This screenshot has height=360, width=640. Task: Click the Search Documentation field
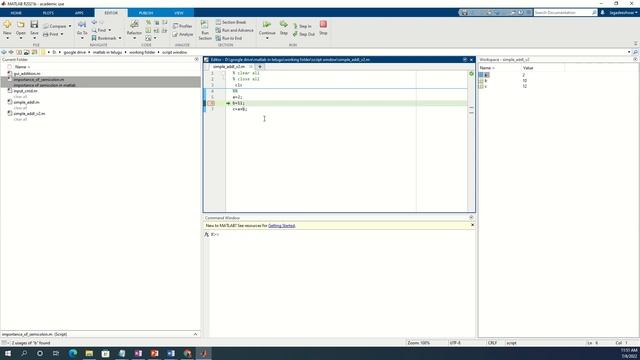coord(566,13)
